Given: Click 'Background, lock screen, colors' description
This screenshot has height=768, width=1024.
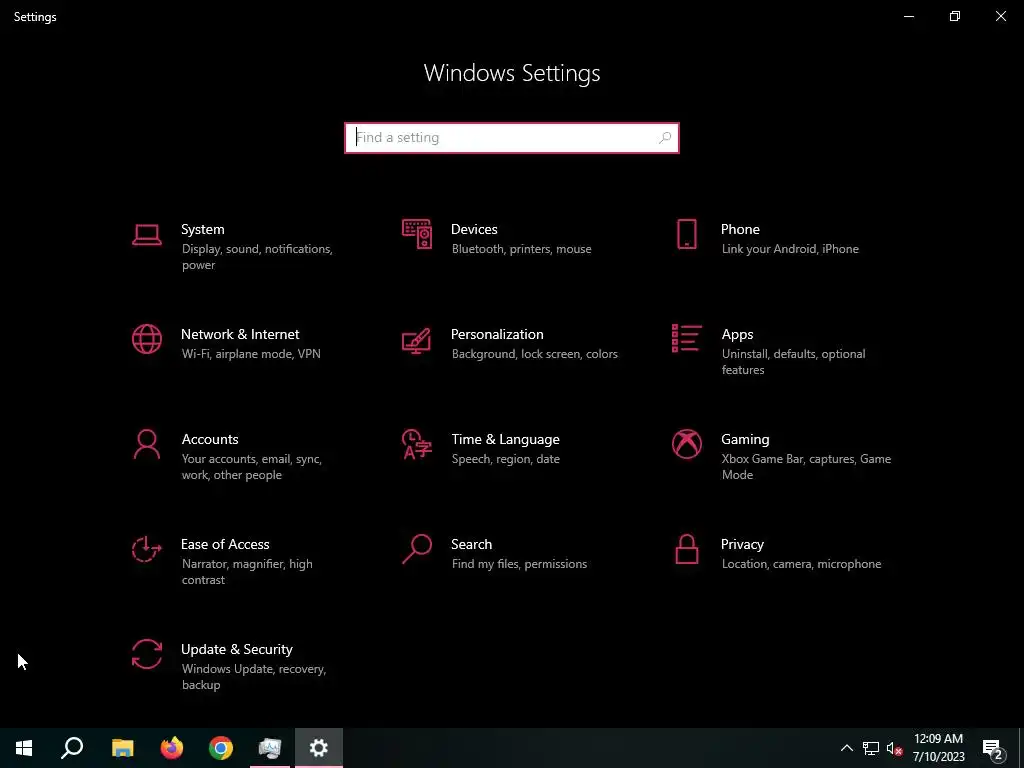Looking at the screenshot, I should coord(534,354).
